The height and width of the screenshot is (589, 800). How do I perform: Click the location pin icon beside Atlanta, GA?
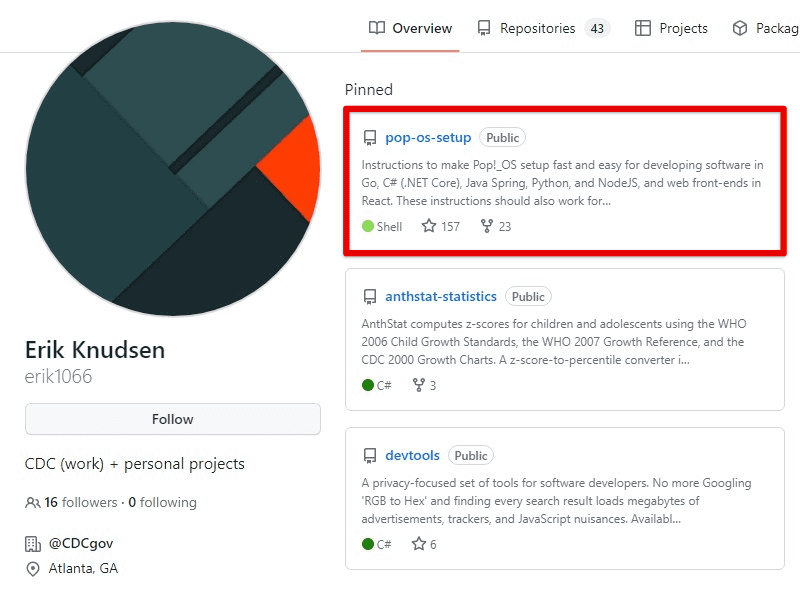(31, 568)
